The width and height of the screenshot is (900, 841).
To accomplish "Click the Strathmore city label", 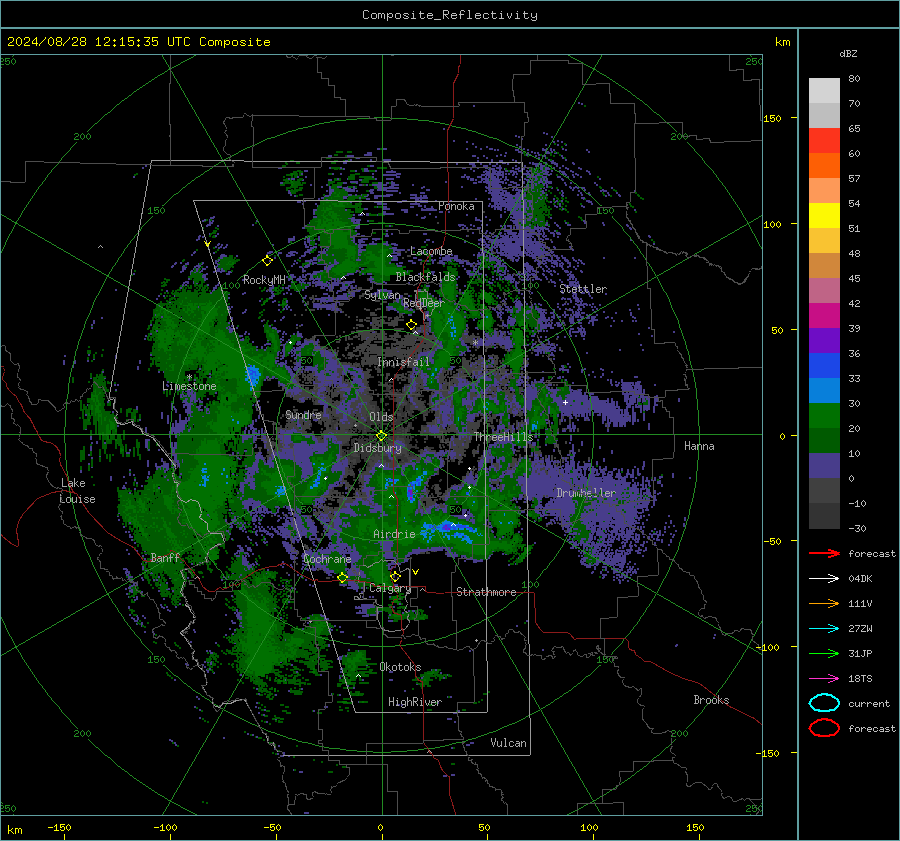I will click(x=486, y=592).
